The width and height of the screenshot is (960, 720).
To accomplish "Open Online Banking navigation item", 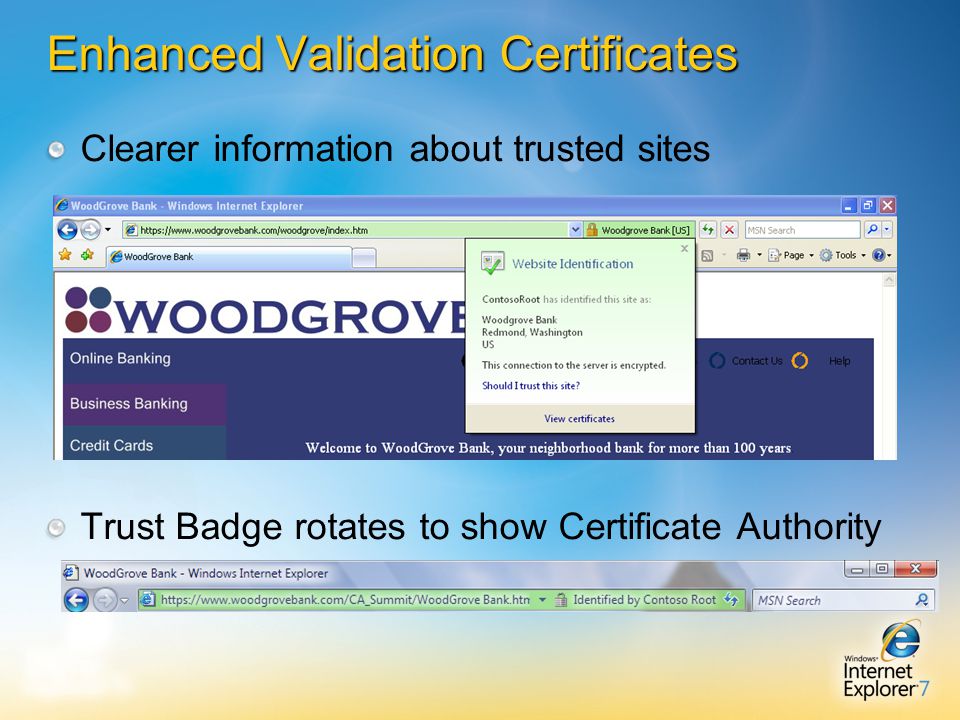I will click(120, 359).
